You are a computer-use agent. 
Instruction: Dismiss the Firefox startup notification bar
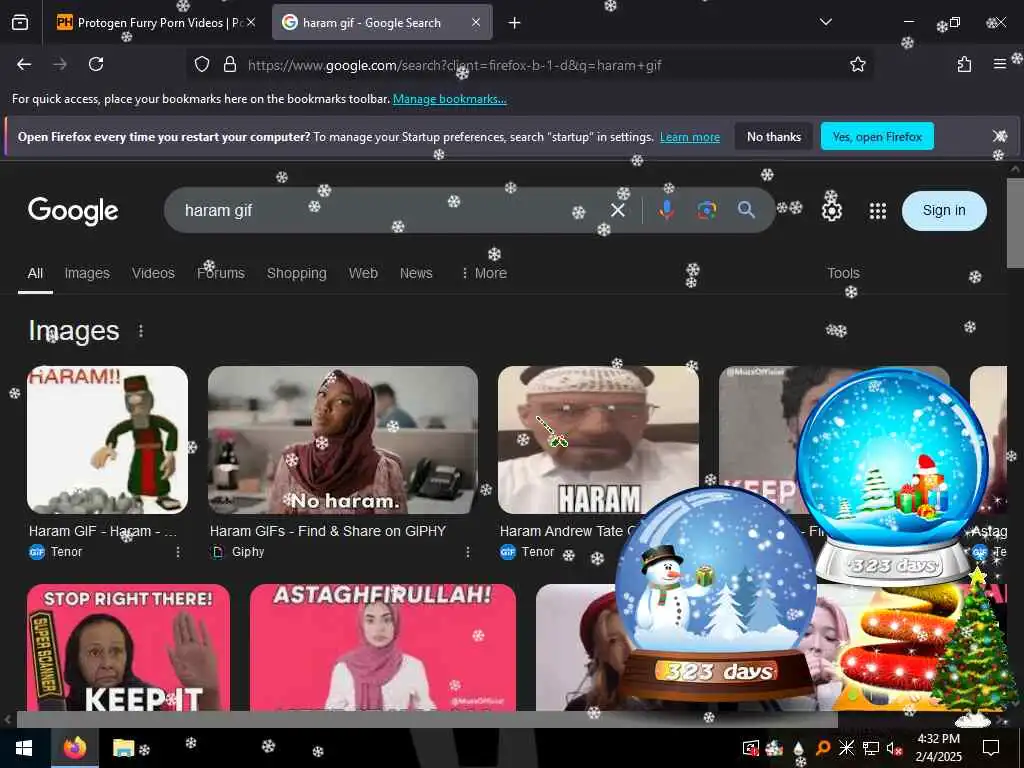[x=999, y=136]
